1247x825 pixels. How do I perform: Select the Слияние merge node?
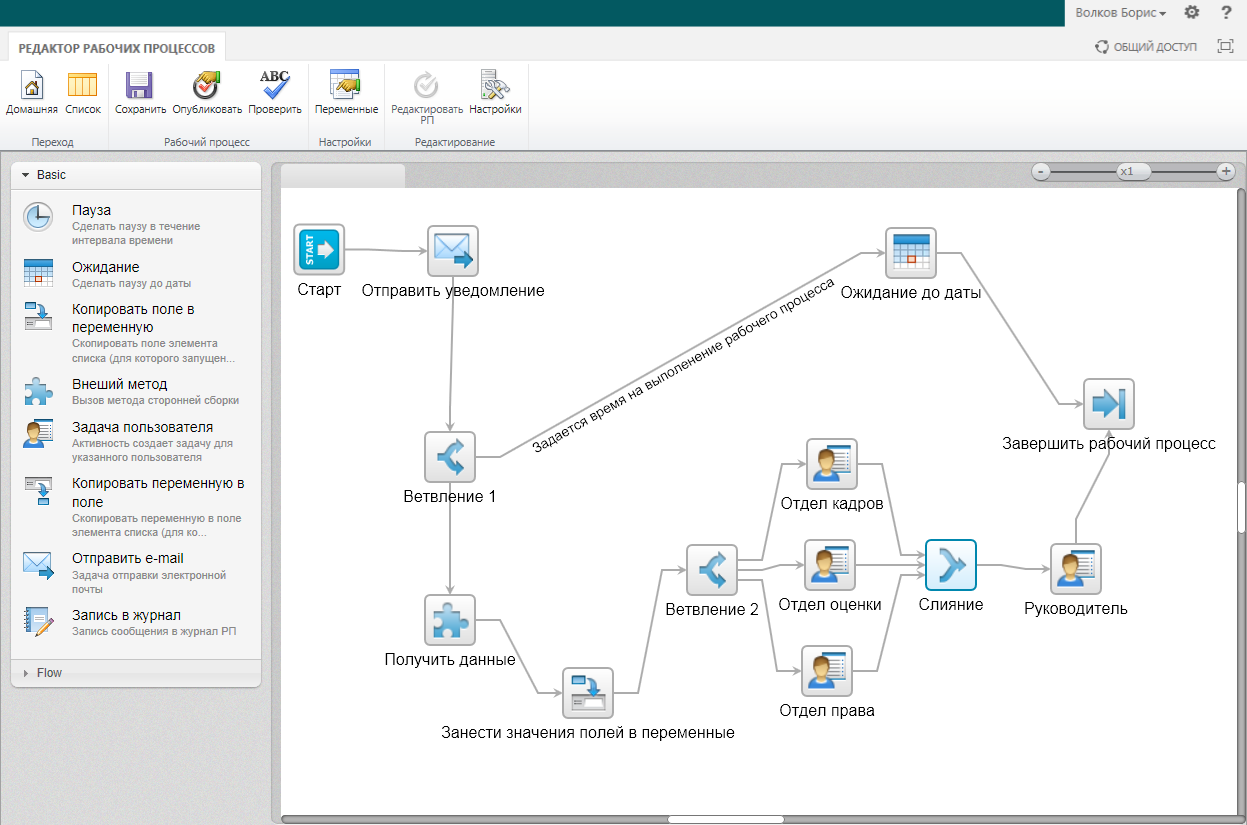click(x=950, y=566)
